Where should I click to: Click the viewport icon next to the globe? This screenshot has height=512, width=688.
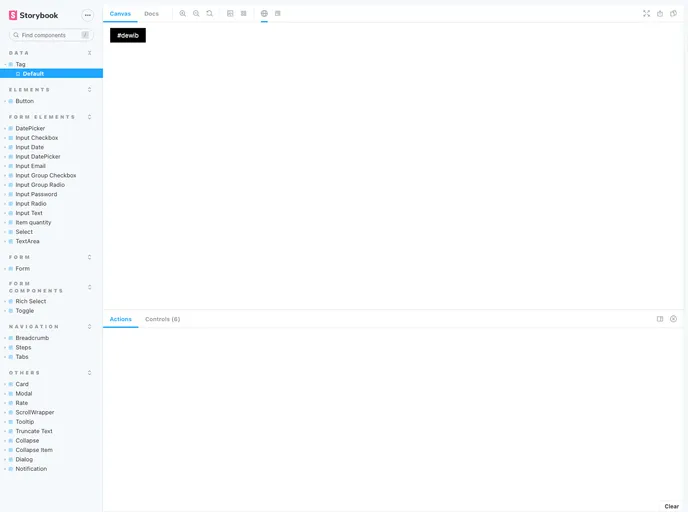pyautogui.click(x=278, y=14)
